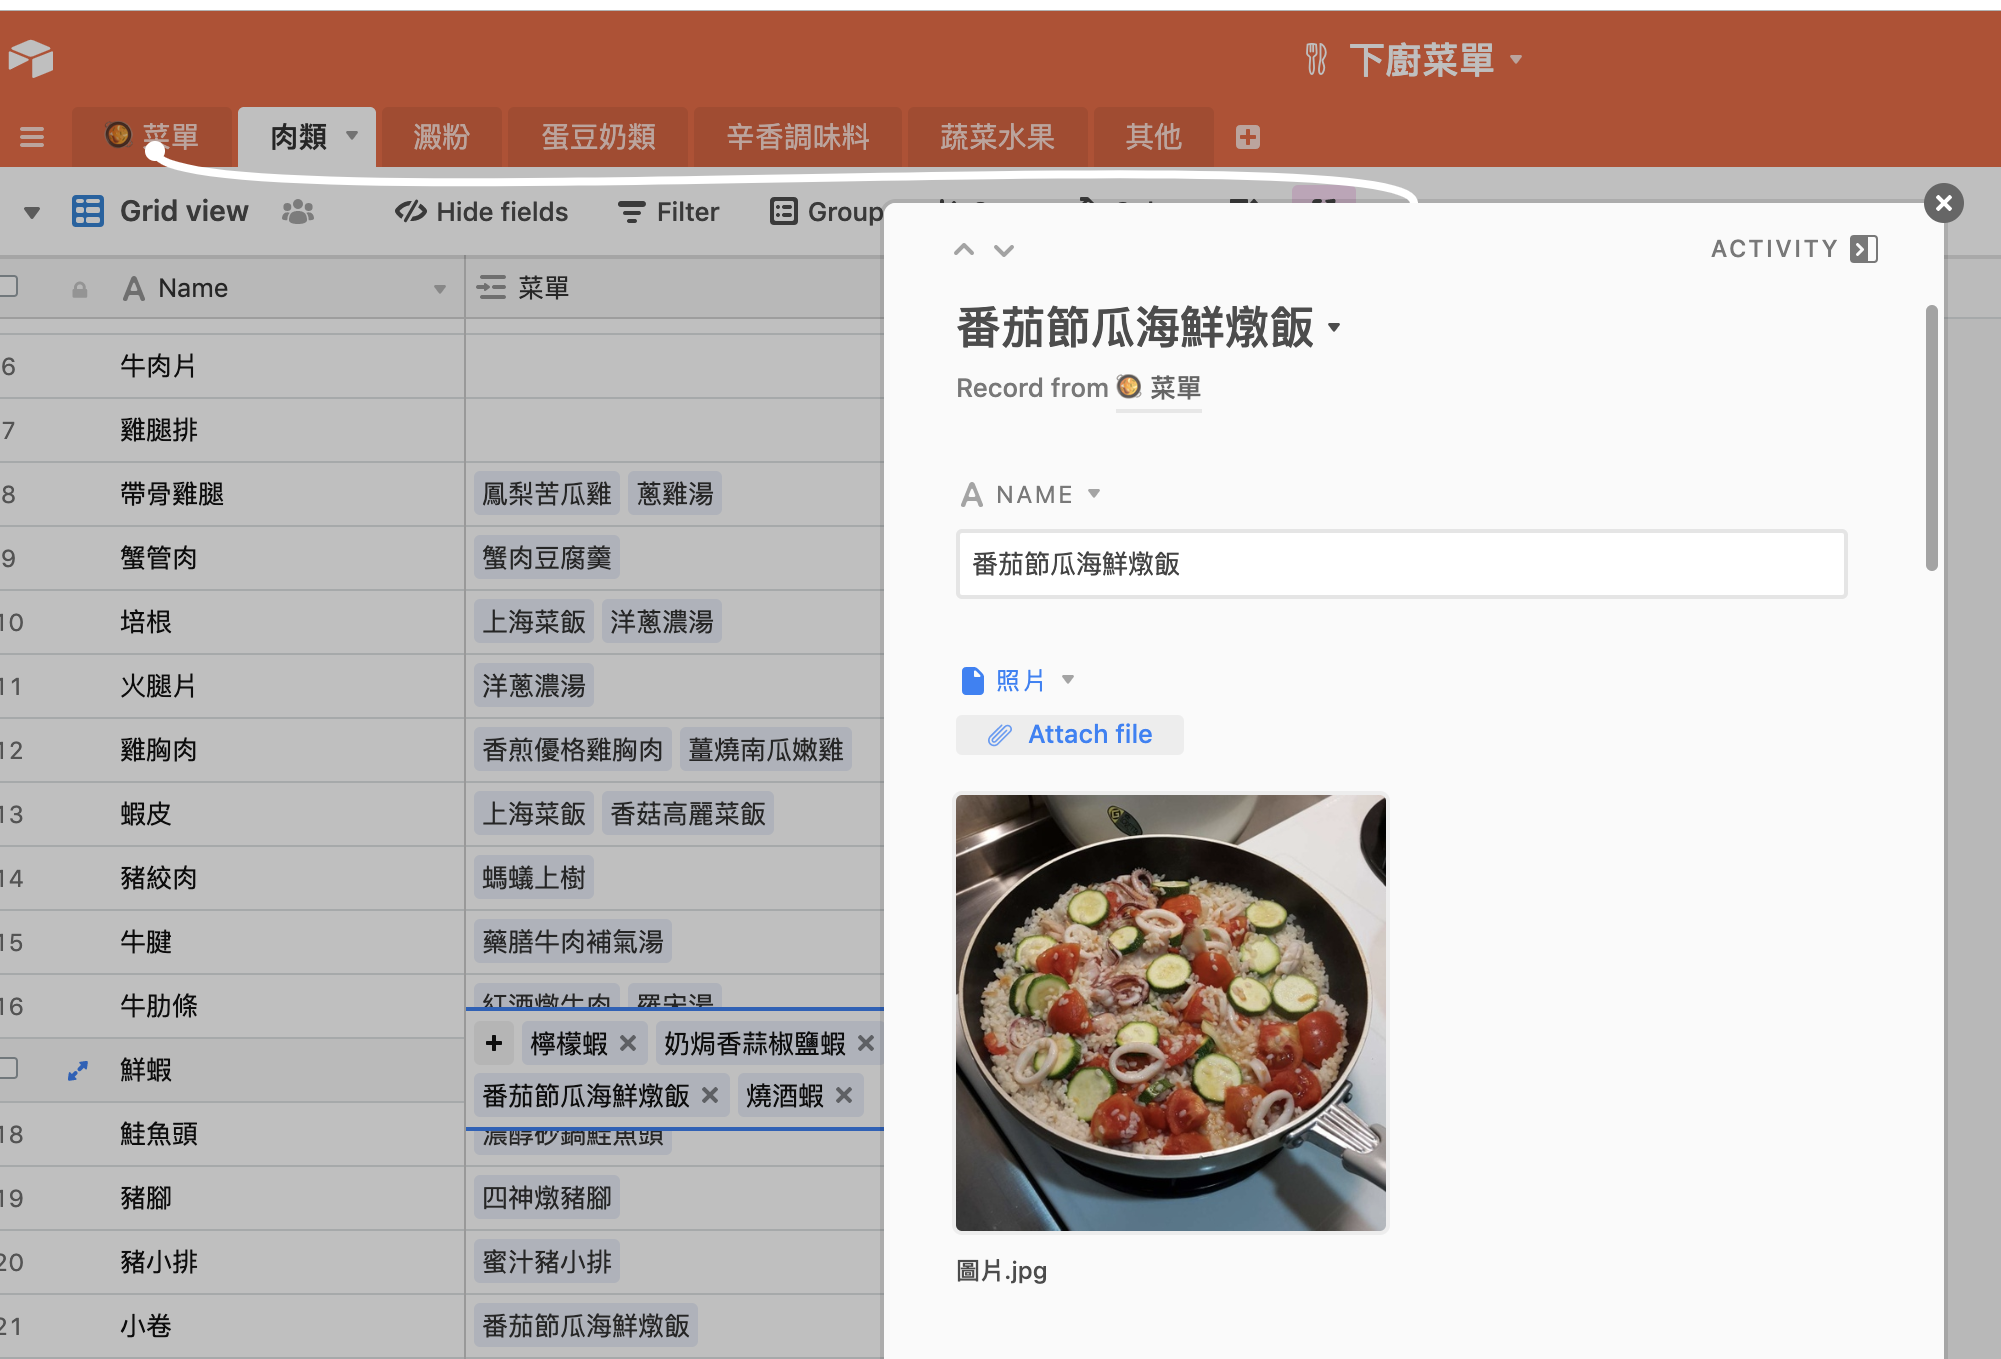
Task: Click the Attach file button
Action: coord(1070,734)
